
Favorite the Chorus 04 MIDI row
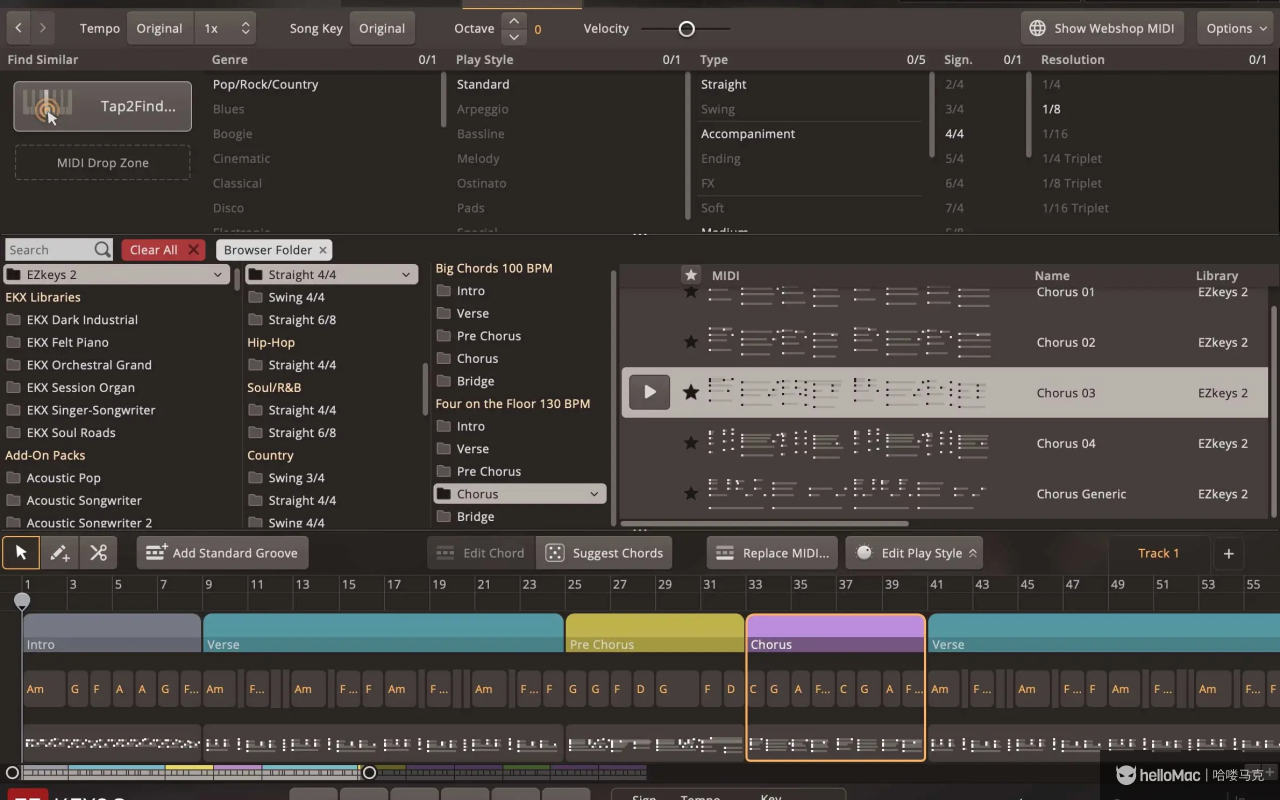pyautogui.click(x=690, y=443)
